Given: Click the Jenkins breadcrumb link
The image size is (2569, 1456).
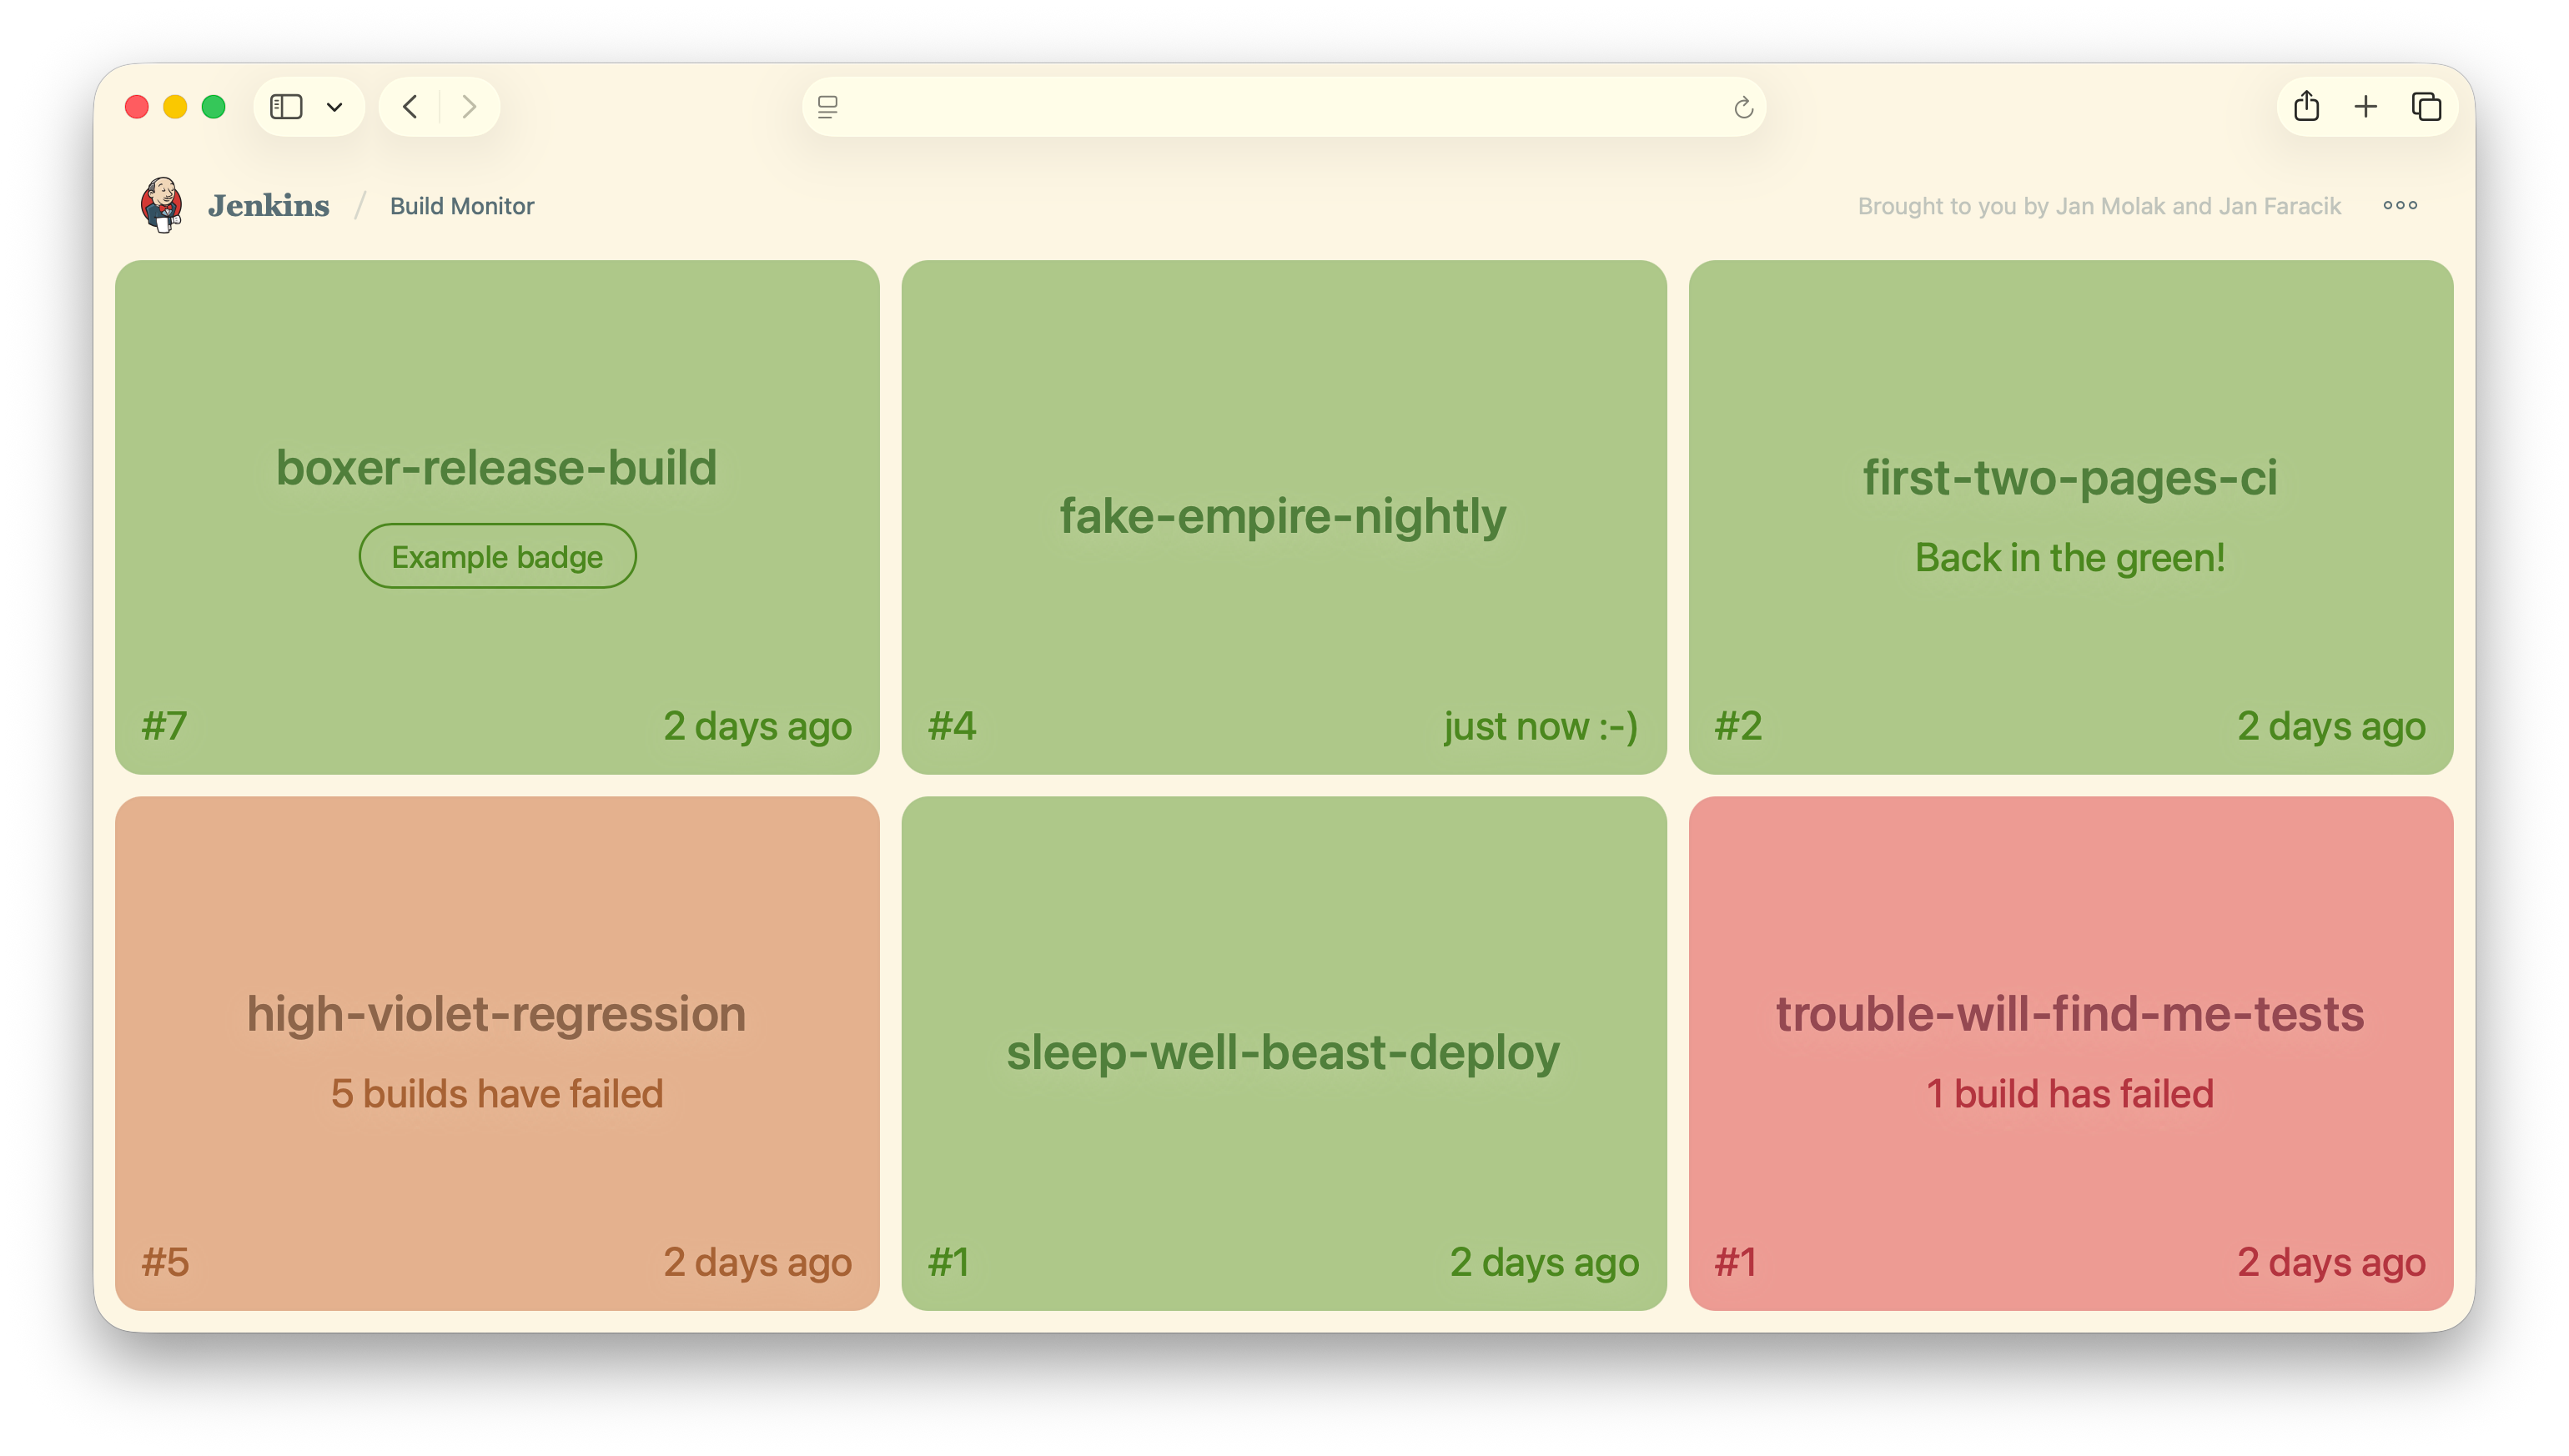Looking at the screenshot, I should pyautogui.click(x=269, y=205).
